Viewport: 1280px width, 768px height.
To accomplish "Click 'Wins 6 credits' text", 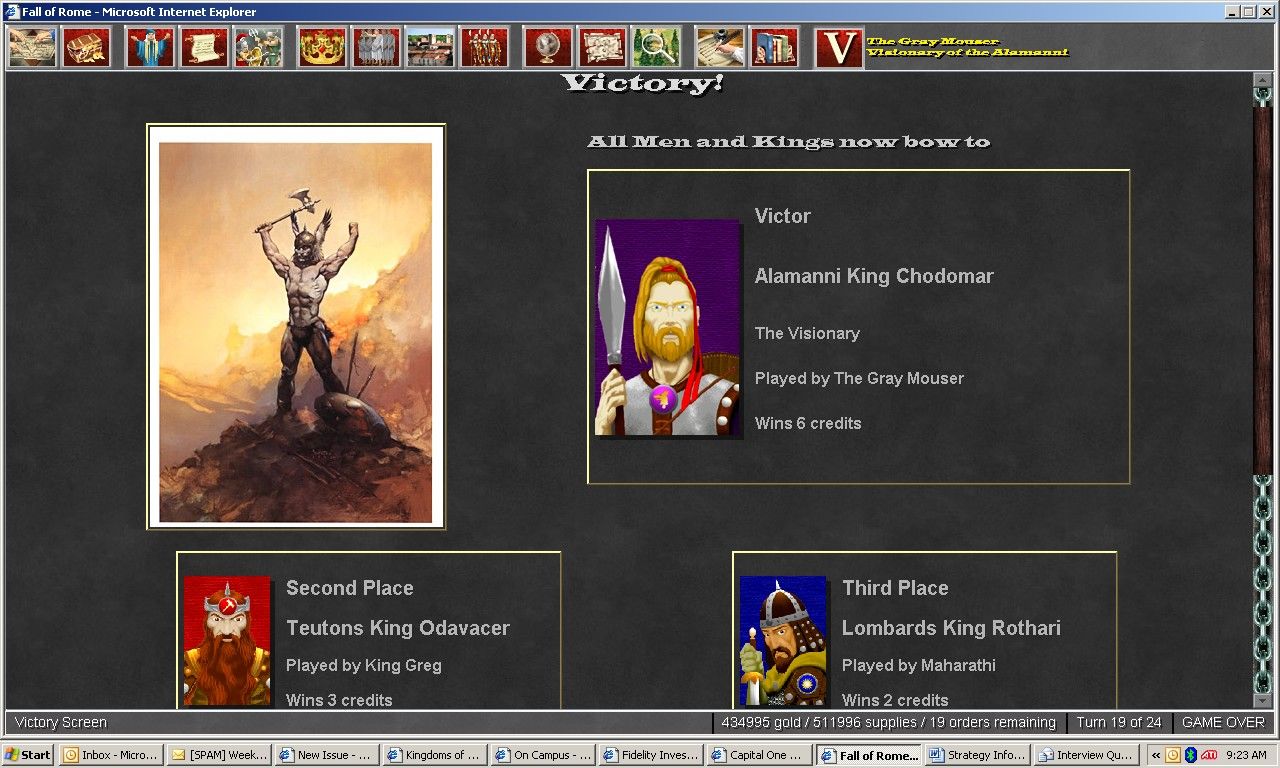I will (808, 423).
